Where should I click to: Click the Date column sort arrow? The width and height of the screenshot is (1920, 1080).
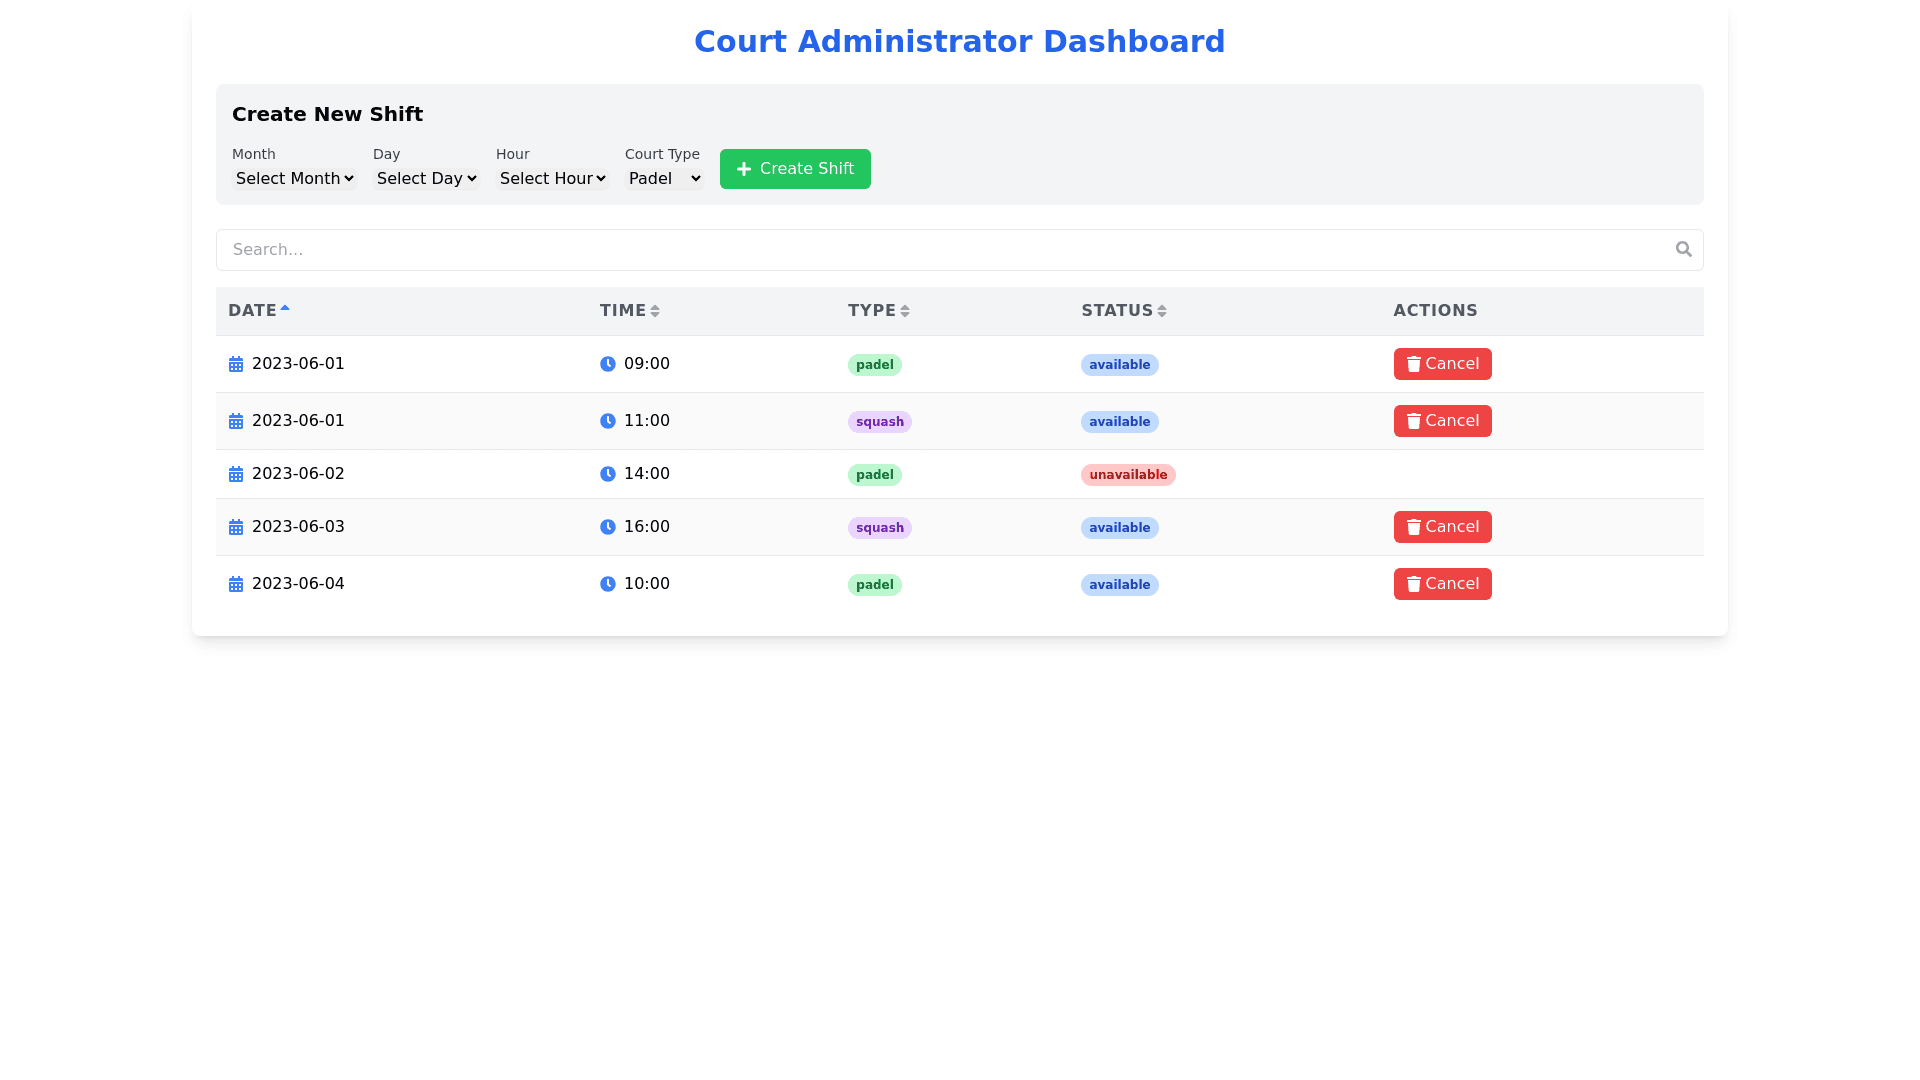285,309
